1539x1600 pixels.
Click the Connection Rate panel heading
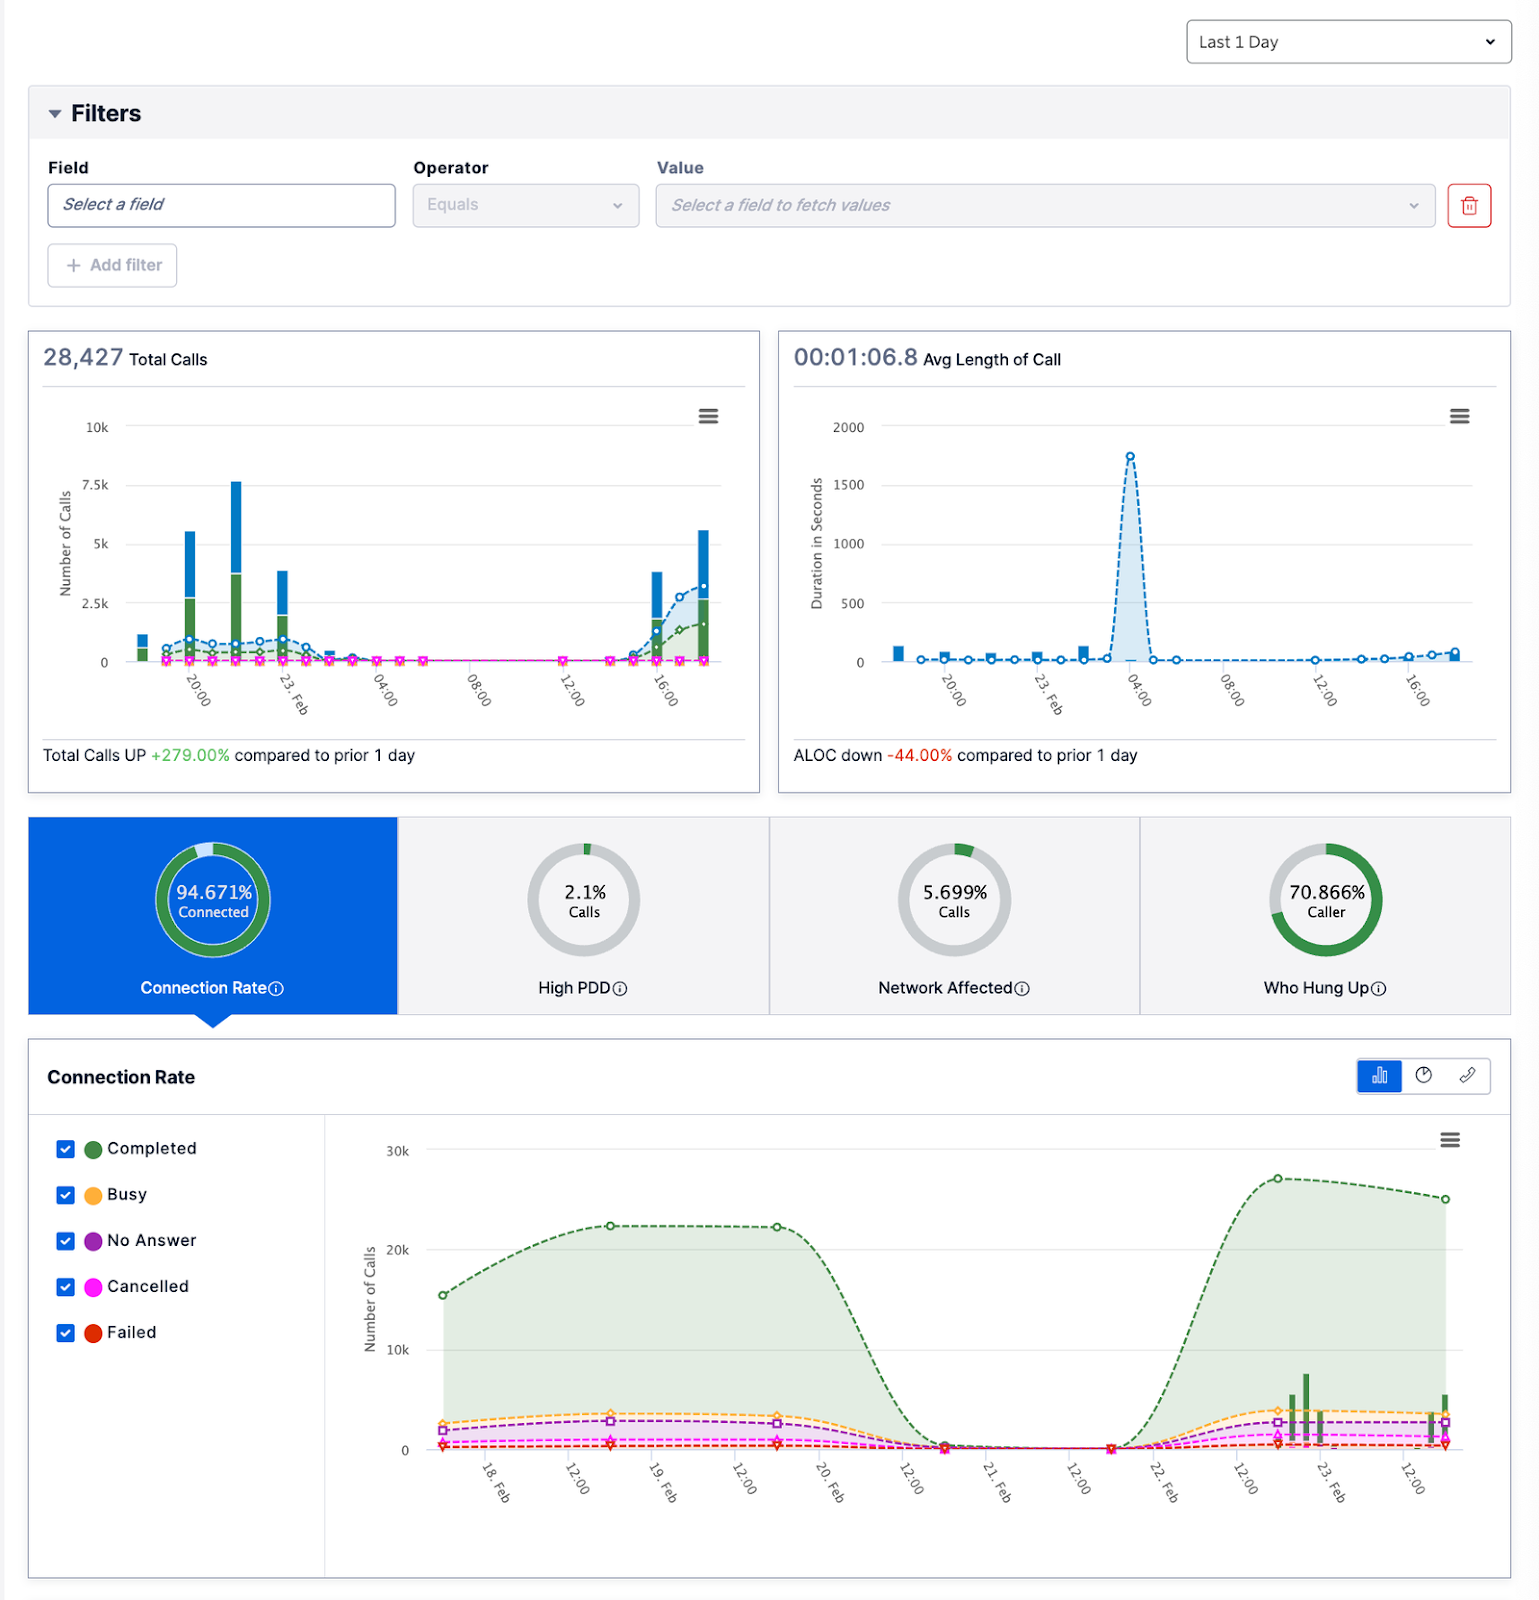point(121,1078)
